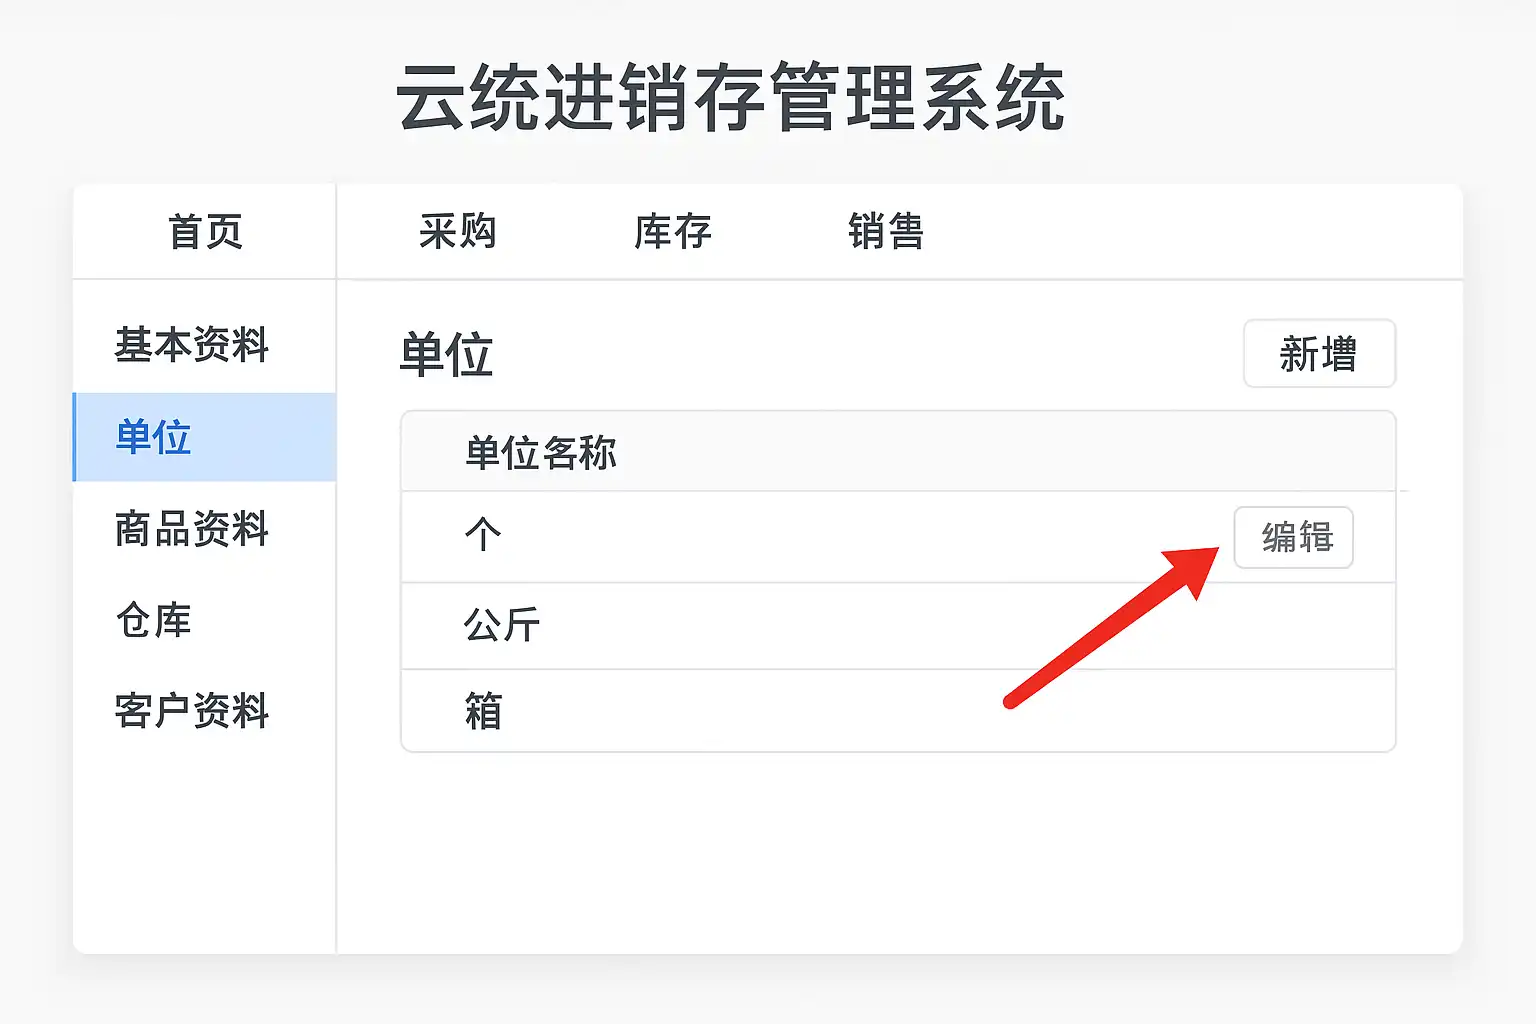Open 客户资料 in the sidebar
Screen dimensions: 1536x1024
191,712
